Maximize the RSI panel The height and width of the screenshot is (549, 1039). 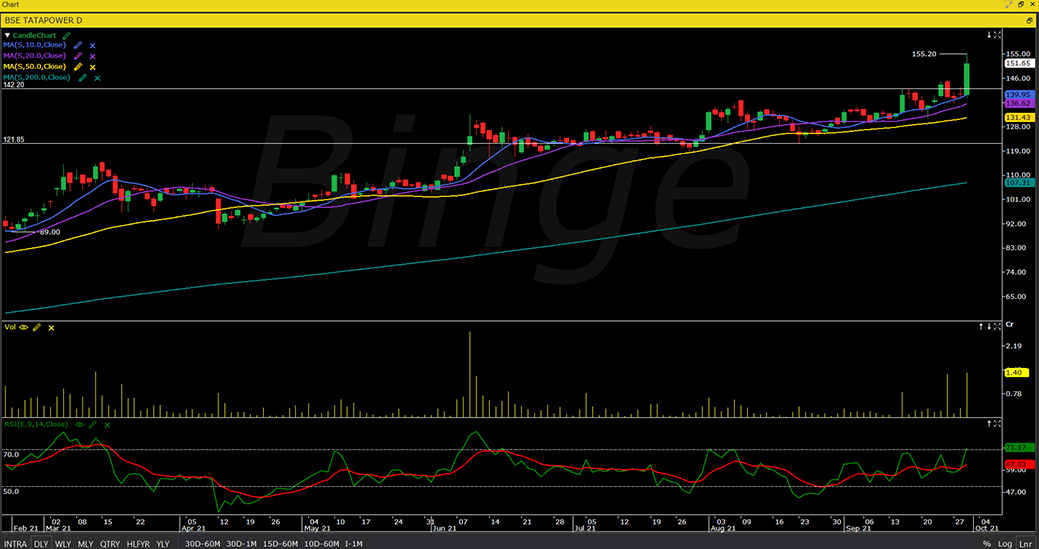[x=997, y=423]
